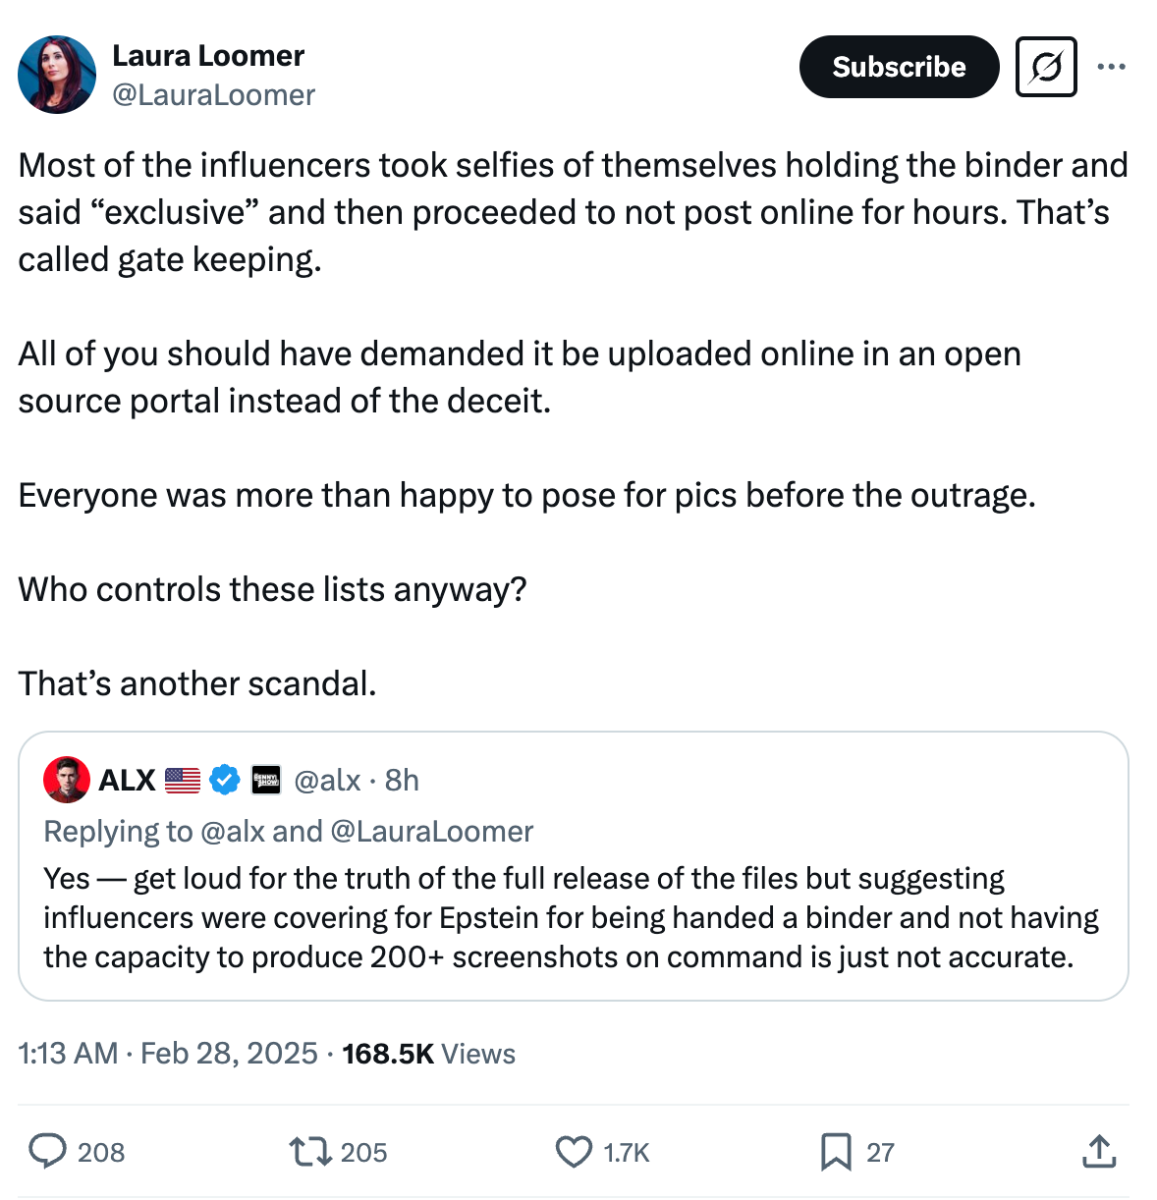Bookmark the post with the bookmark icon

coord(838,1152)
